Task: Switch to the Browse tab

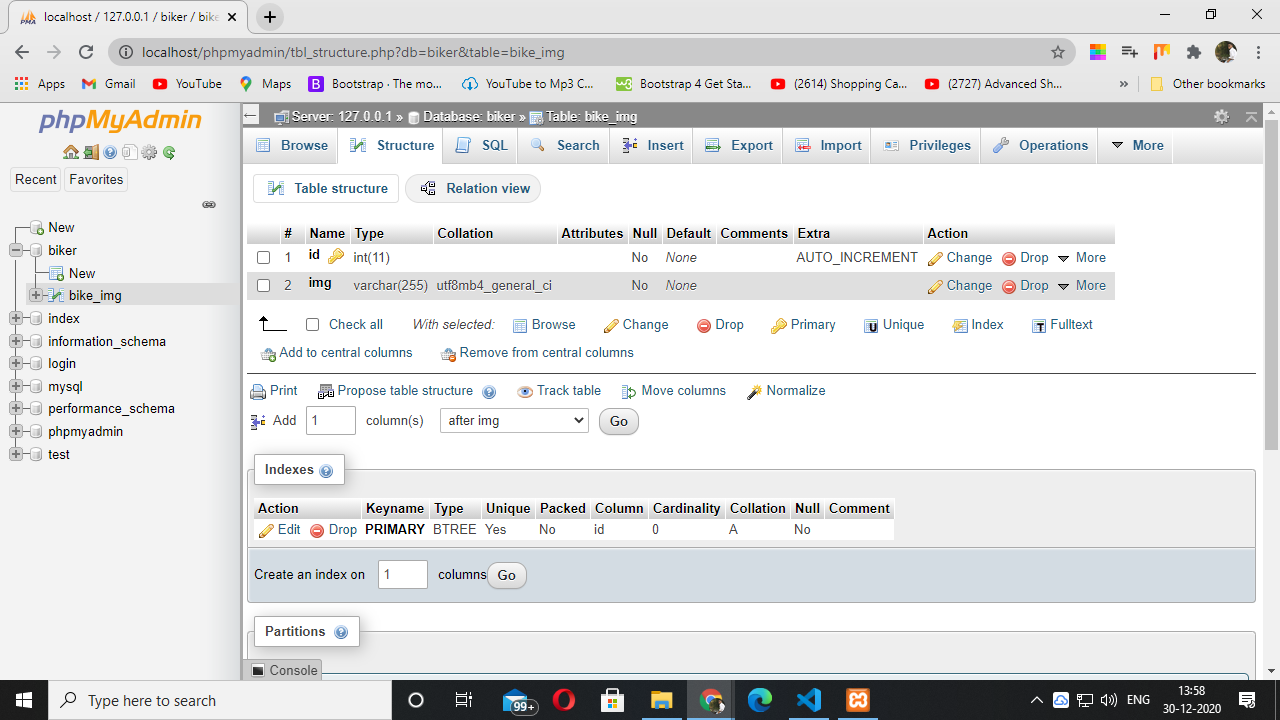Action: tap(291, 145)
